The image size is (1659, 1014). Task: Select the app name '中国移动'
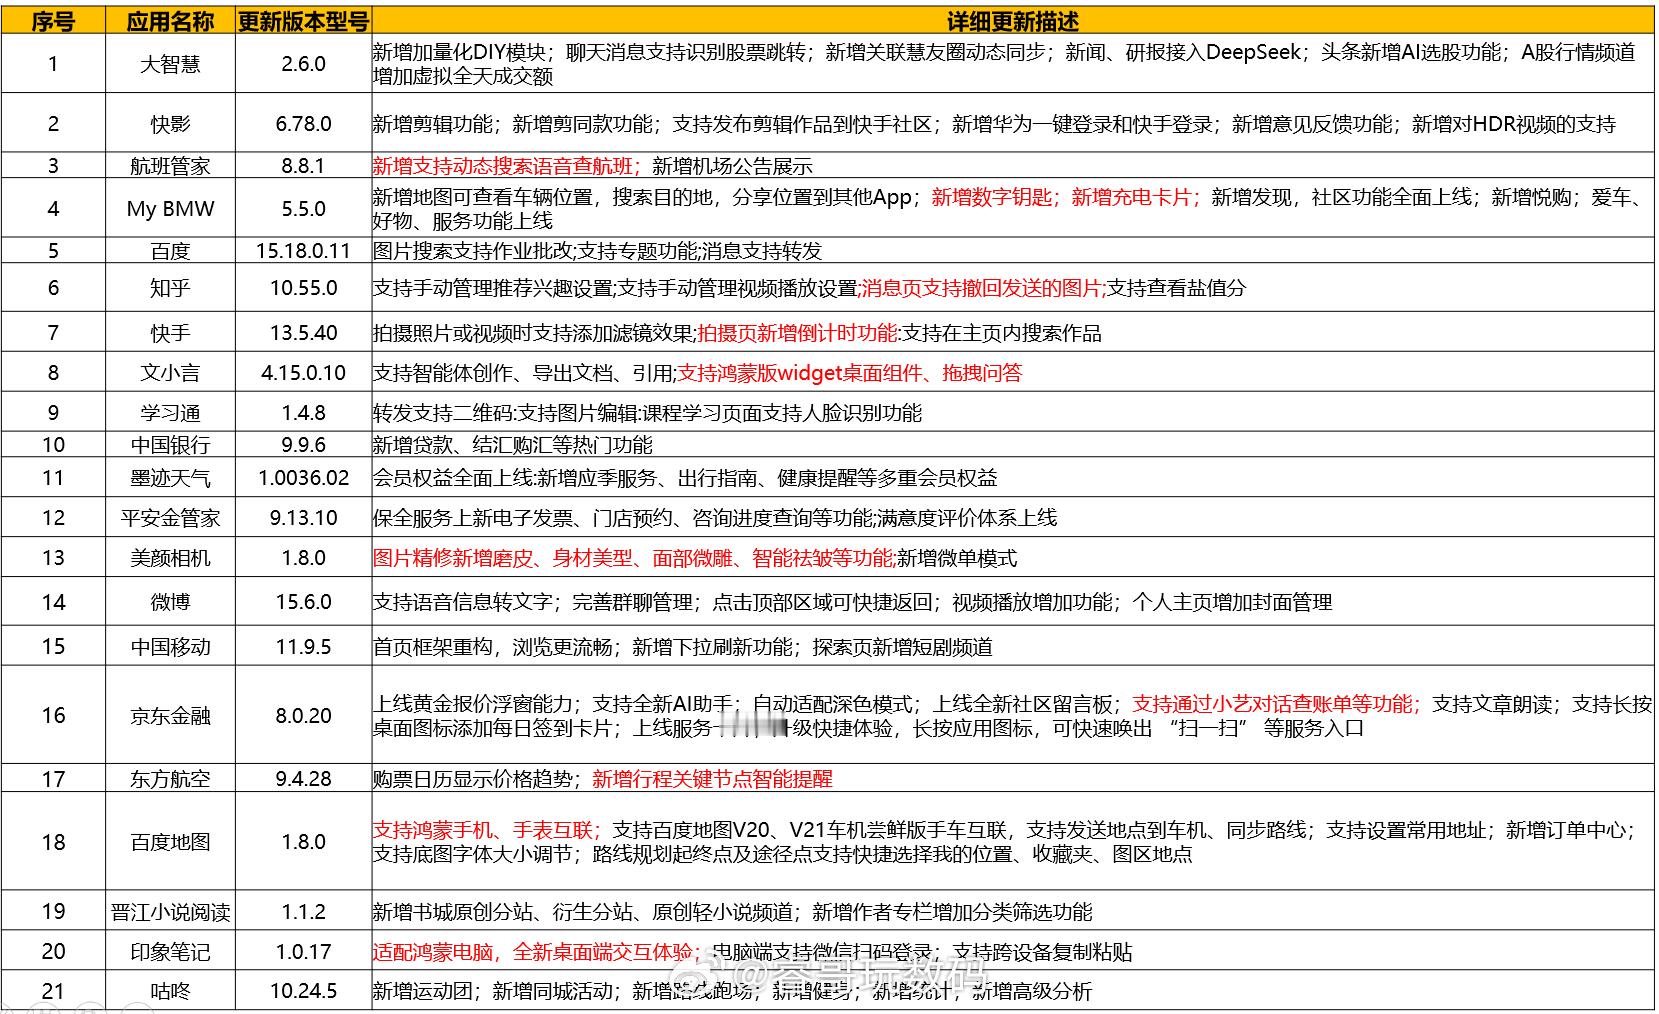coord(170,647)
